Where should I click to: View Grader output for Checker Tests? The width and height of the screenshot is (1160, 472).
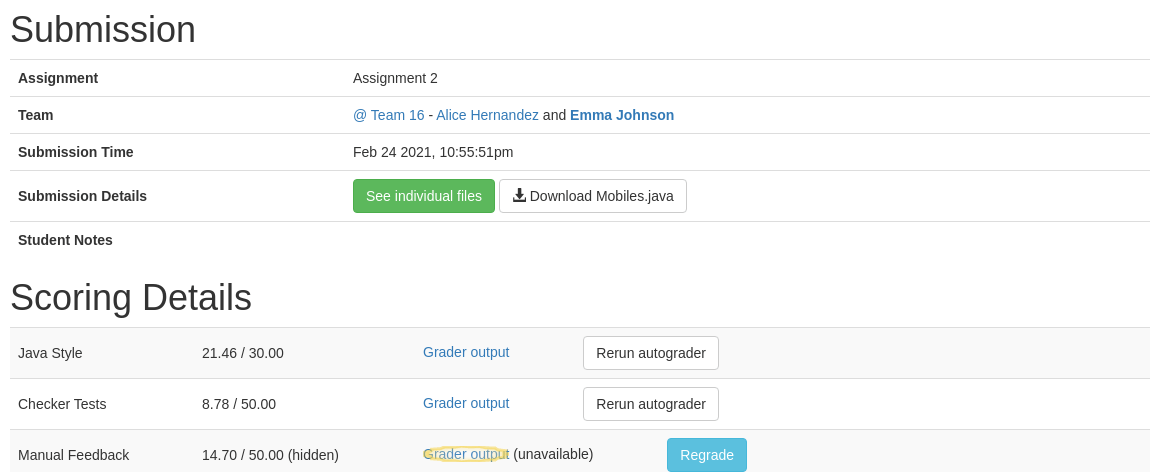click(x=466, y=403)
